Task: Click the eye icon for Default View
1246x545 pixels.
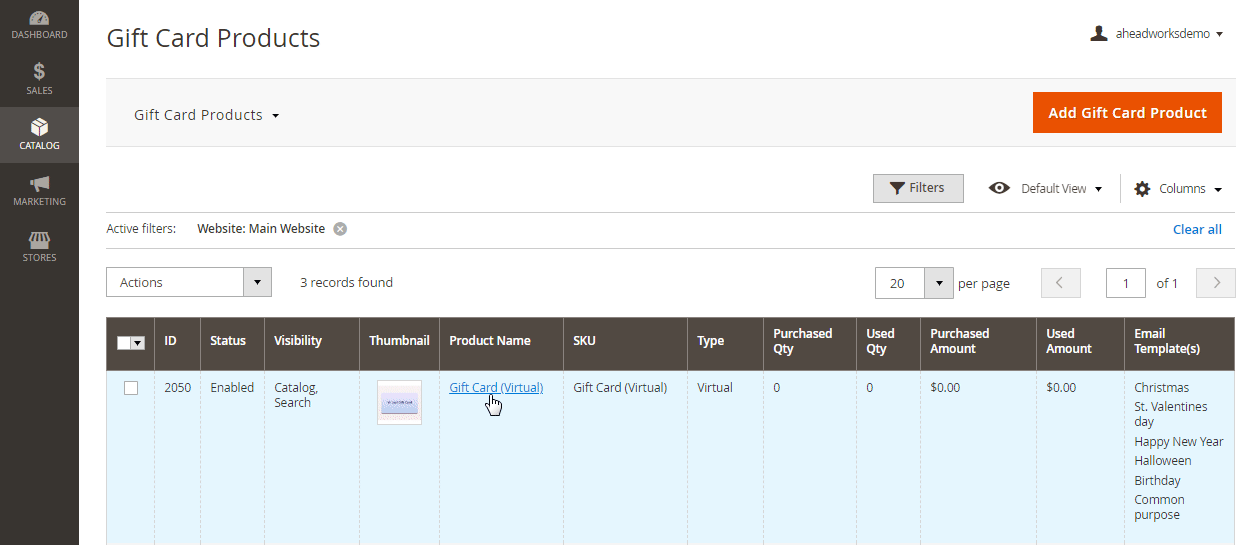Action: tap(999, 188)
